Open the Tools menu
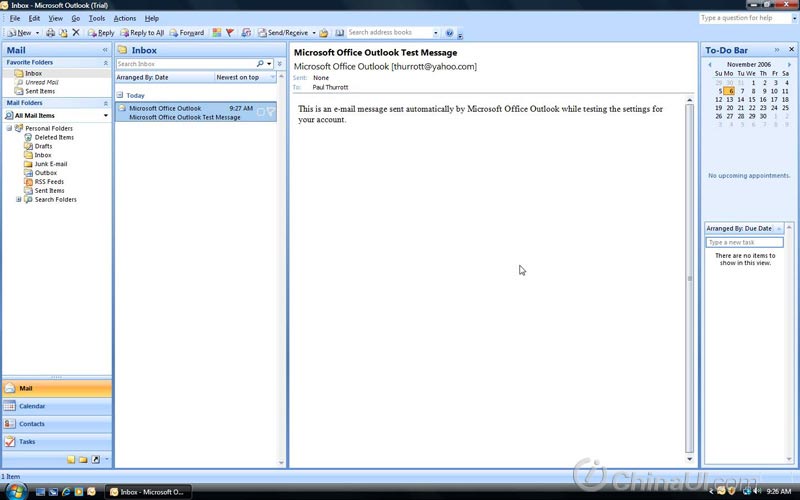This screenshot has height=500, width=800. (x=96, y=18)
